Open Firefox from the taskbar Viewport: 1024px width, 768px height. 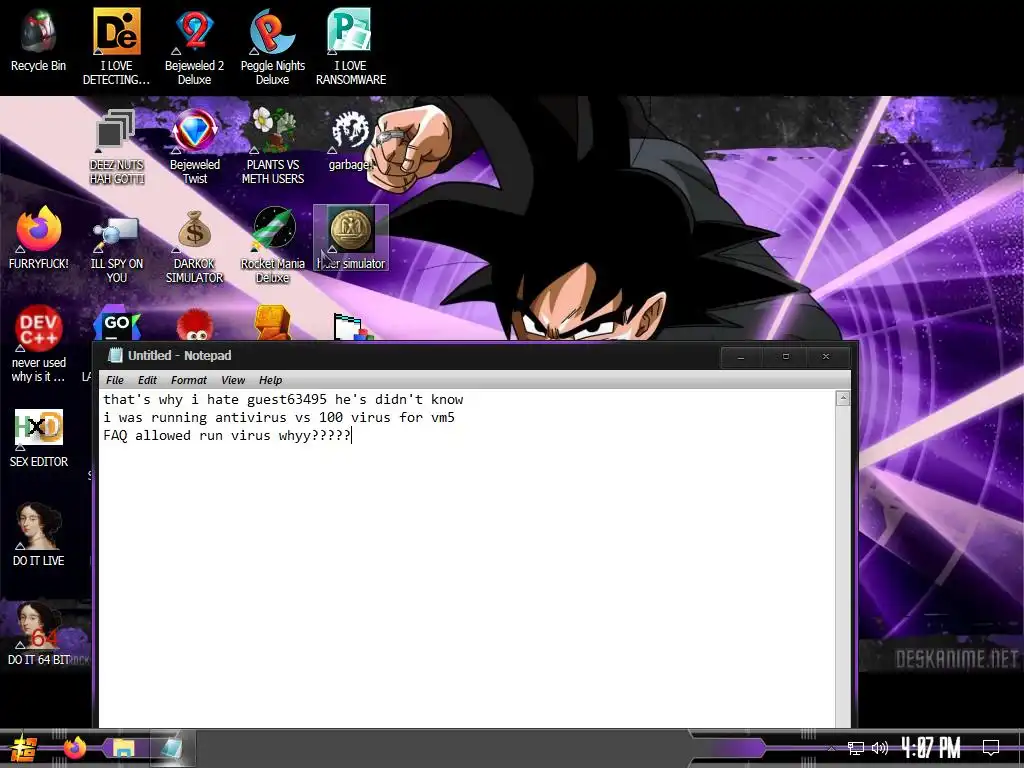tap(74, 748)
